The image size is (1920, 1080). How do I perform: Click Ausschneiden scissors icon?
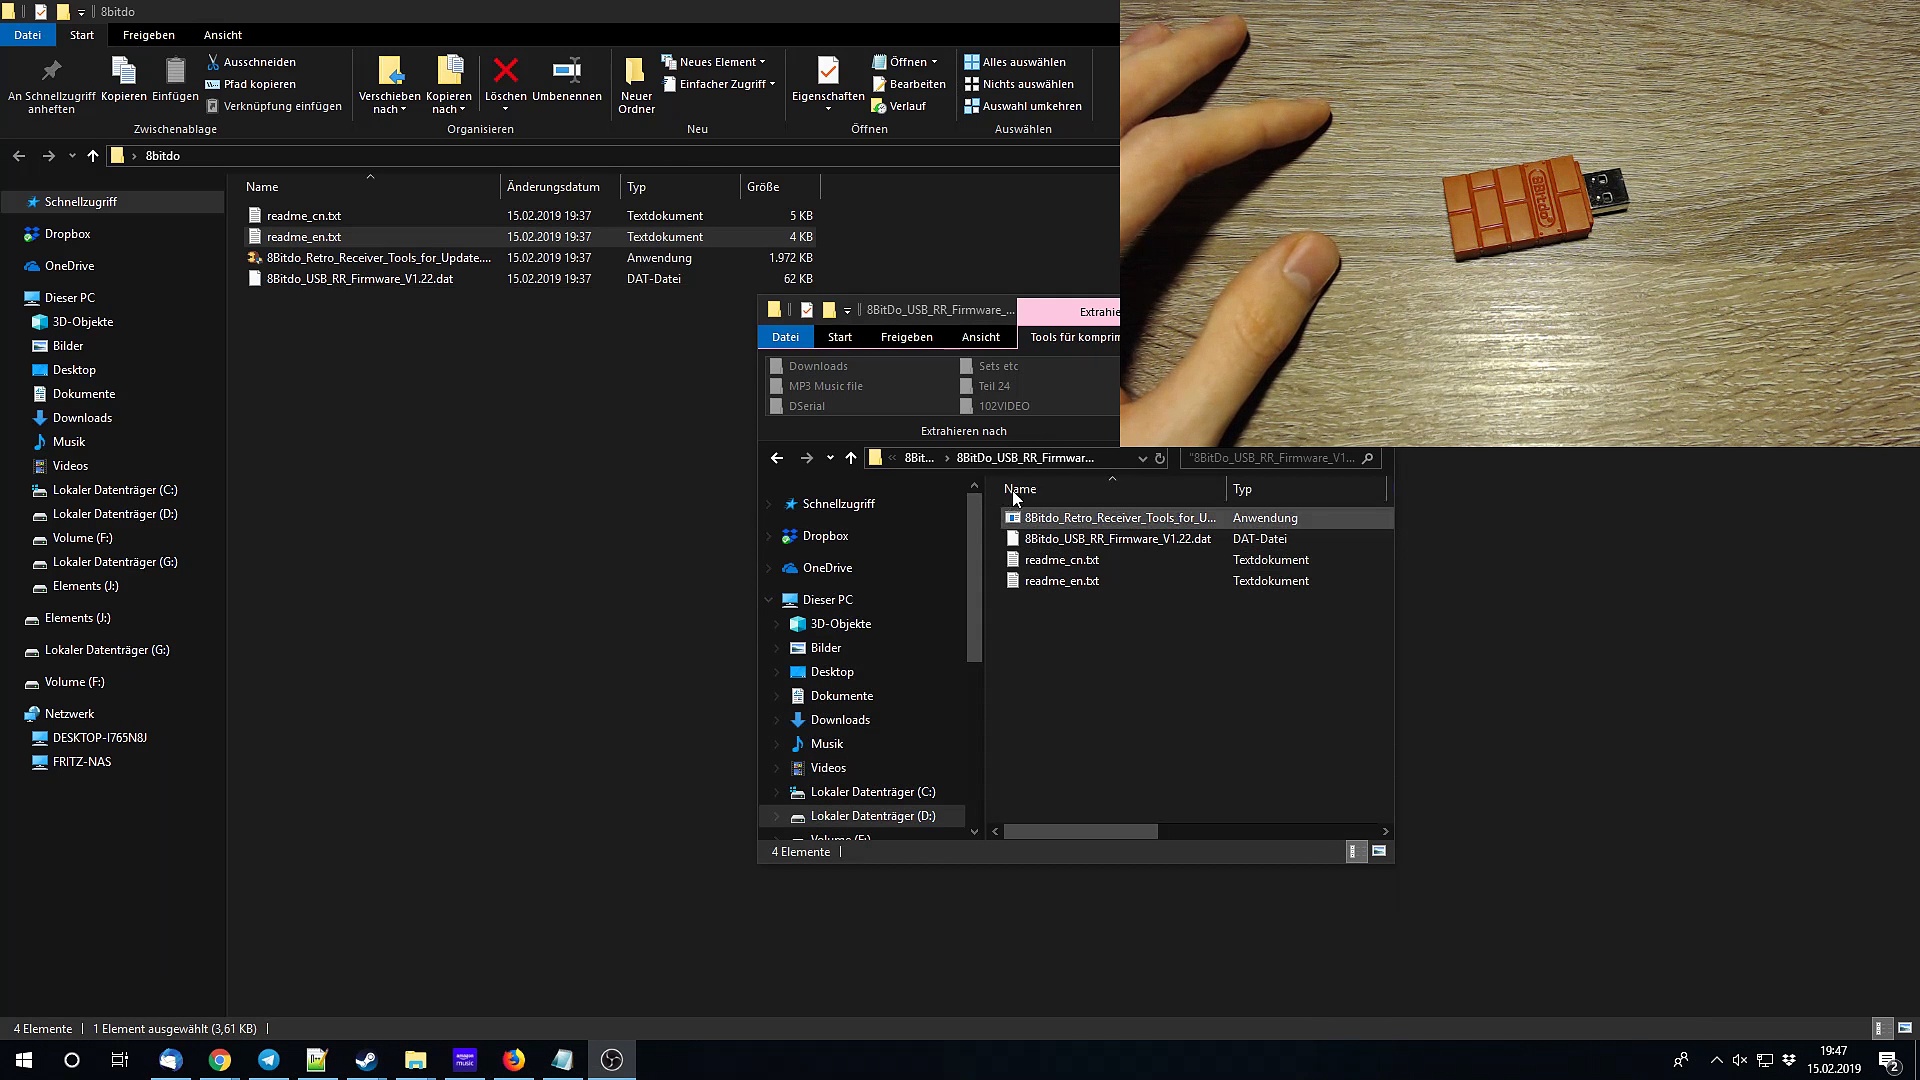(212, 62)
